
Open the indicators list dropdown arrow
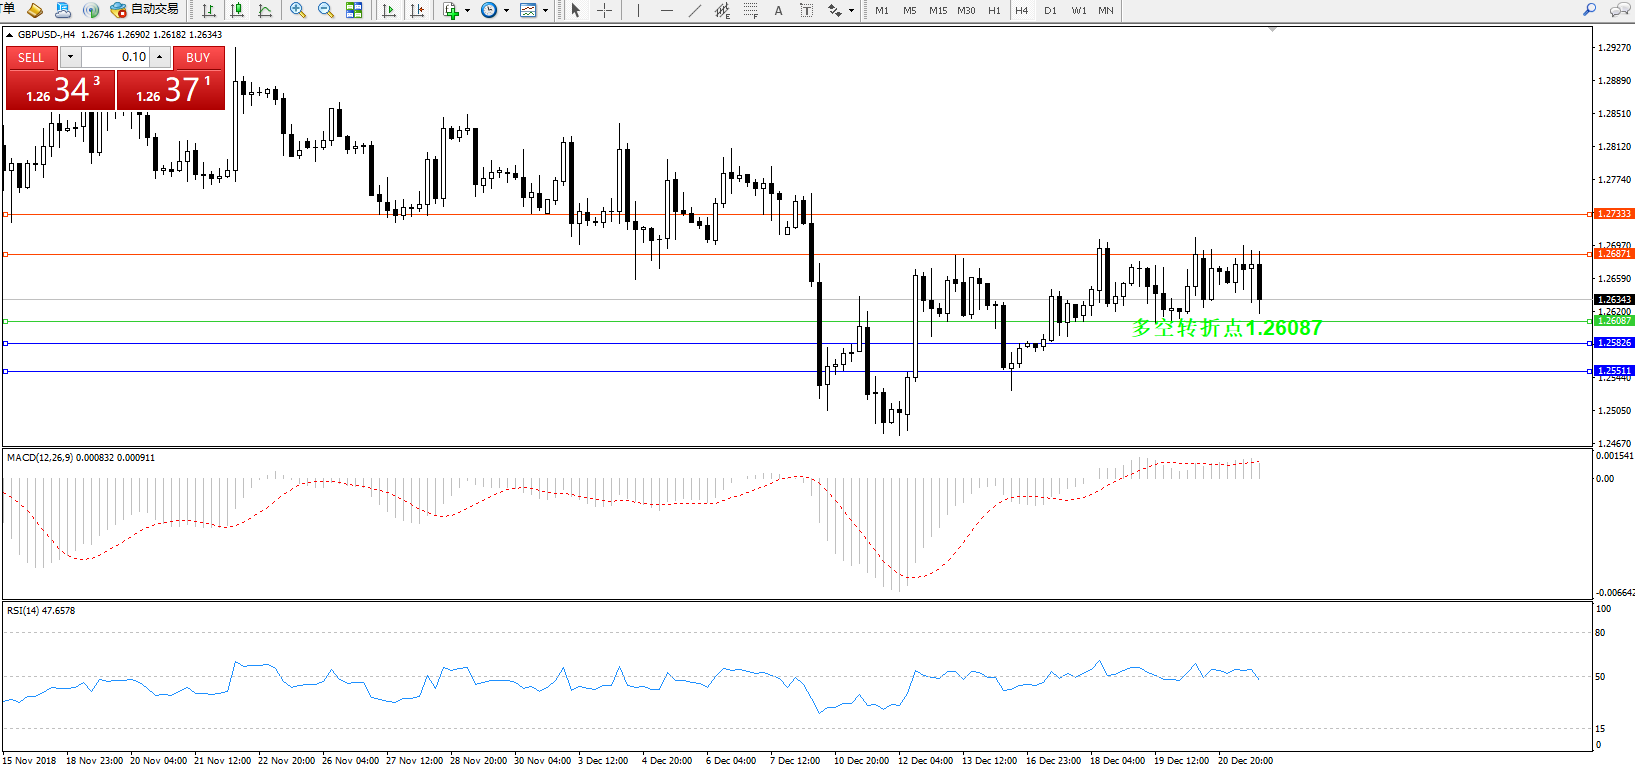point(467,11)
